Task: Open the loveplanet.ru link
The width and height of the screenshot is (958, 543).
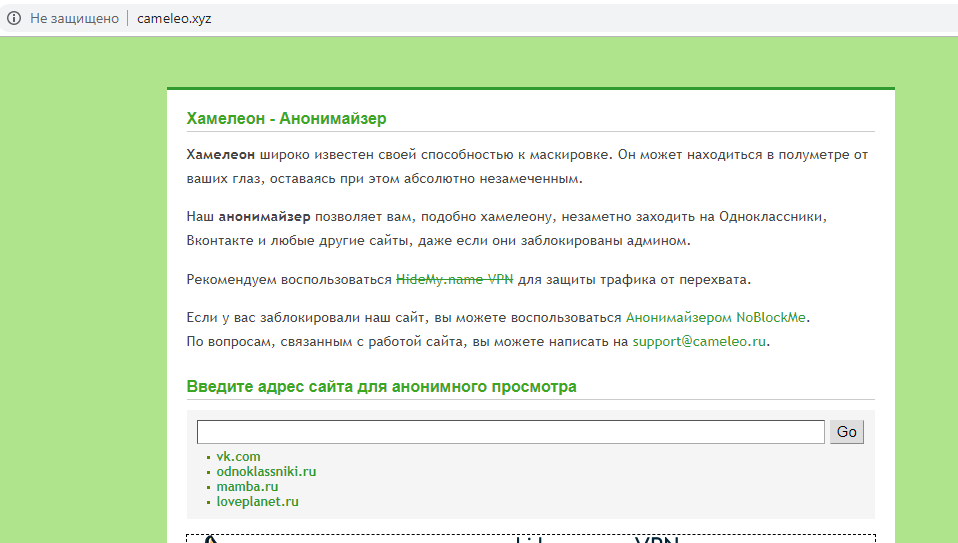Action: click(257, 501)
